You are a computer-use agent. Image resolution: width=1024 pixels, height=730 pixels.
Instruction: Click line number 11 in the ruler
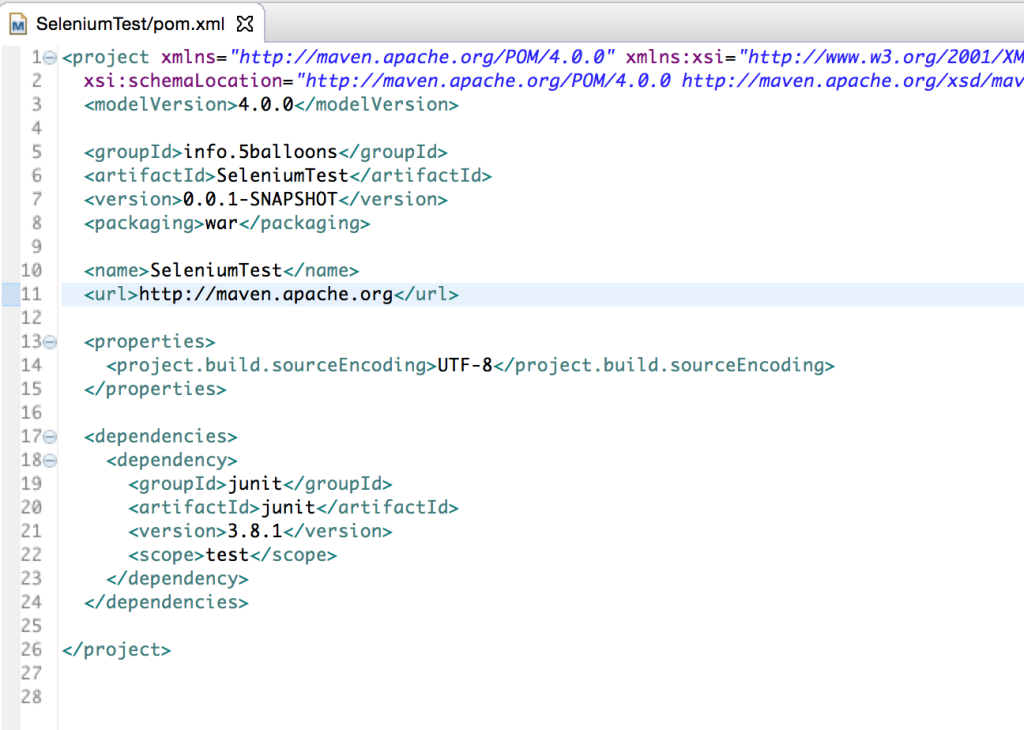pos(31,294)
